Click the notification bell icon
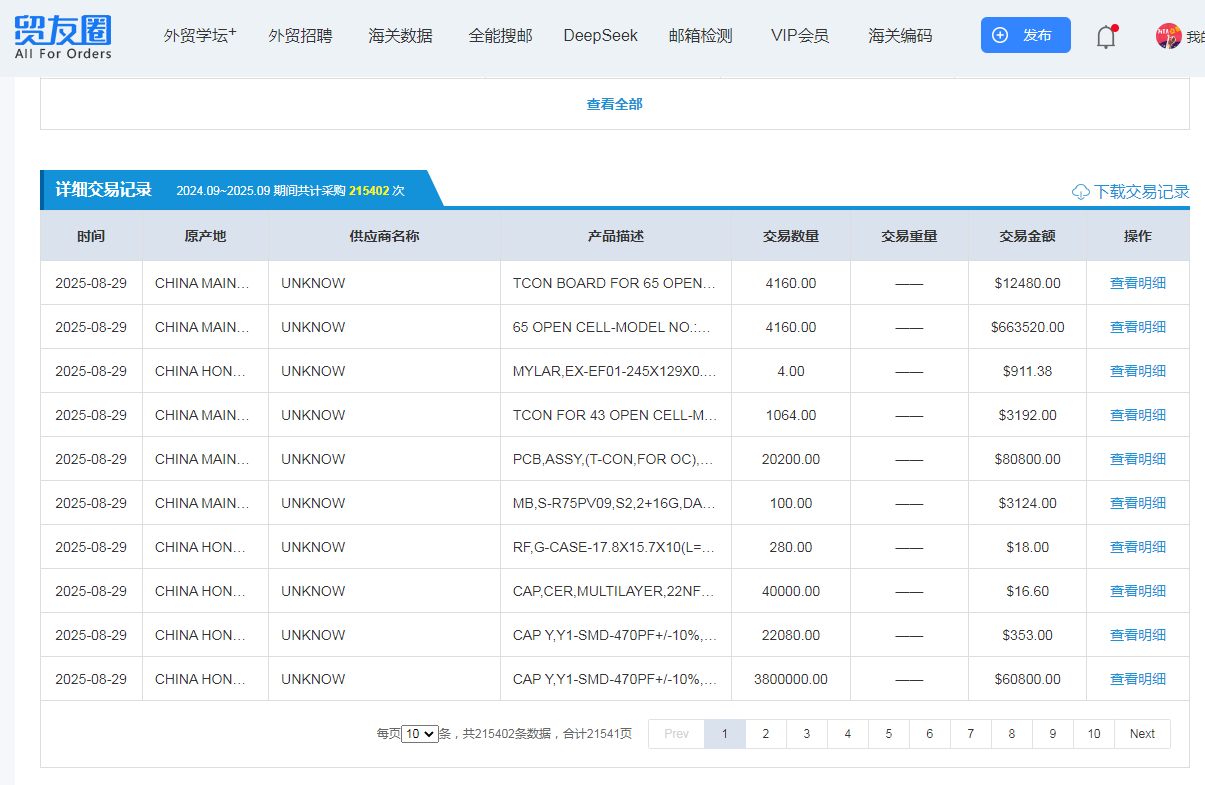Viewport: 1205px width, 785px height. pos(1105,37)
